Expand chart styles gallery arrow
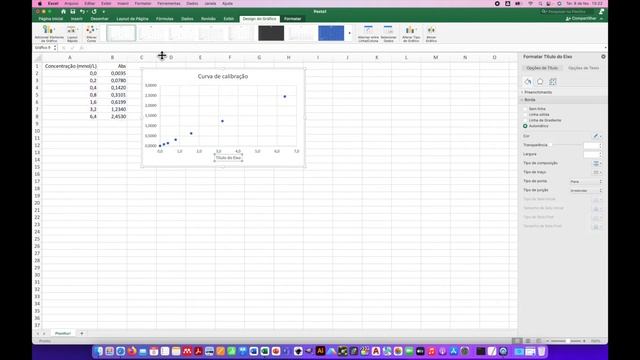This screenshot has width=640, height=360. pyautogui.click(x=349, y=33)
